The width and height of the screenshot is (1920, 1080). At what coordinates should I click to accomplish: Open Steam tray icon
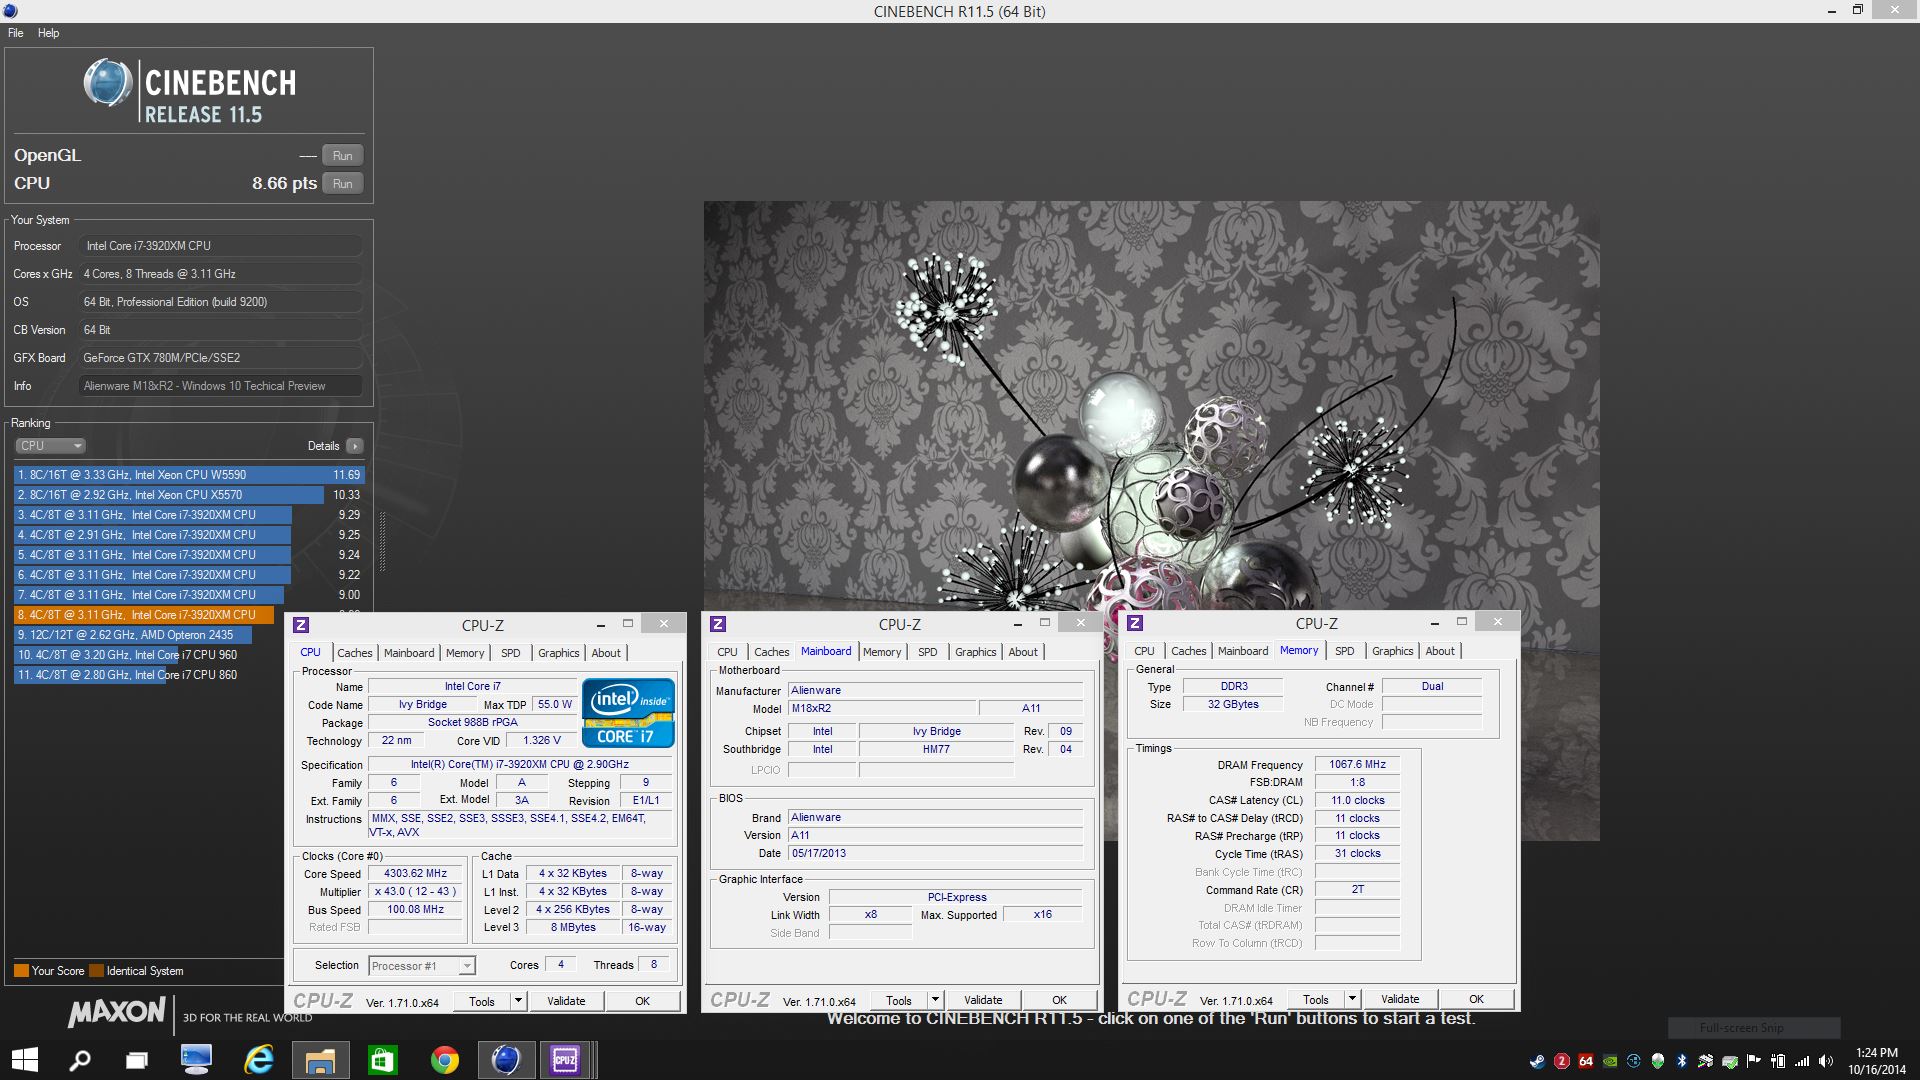click(1537, 1061)
